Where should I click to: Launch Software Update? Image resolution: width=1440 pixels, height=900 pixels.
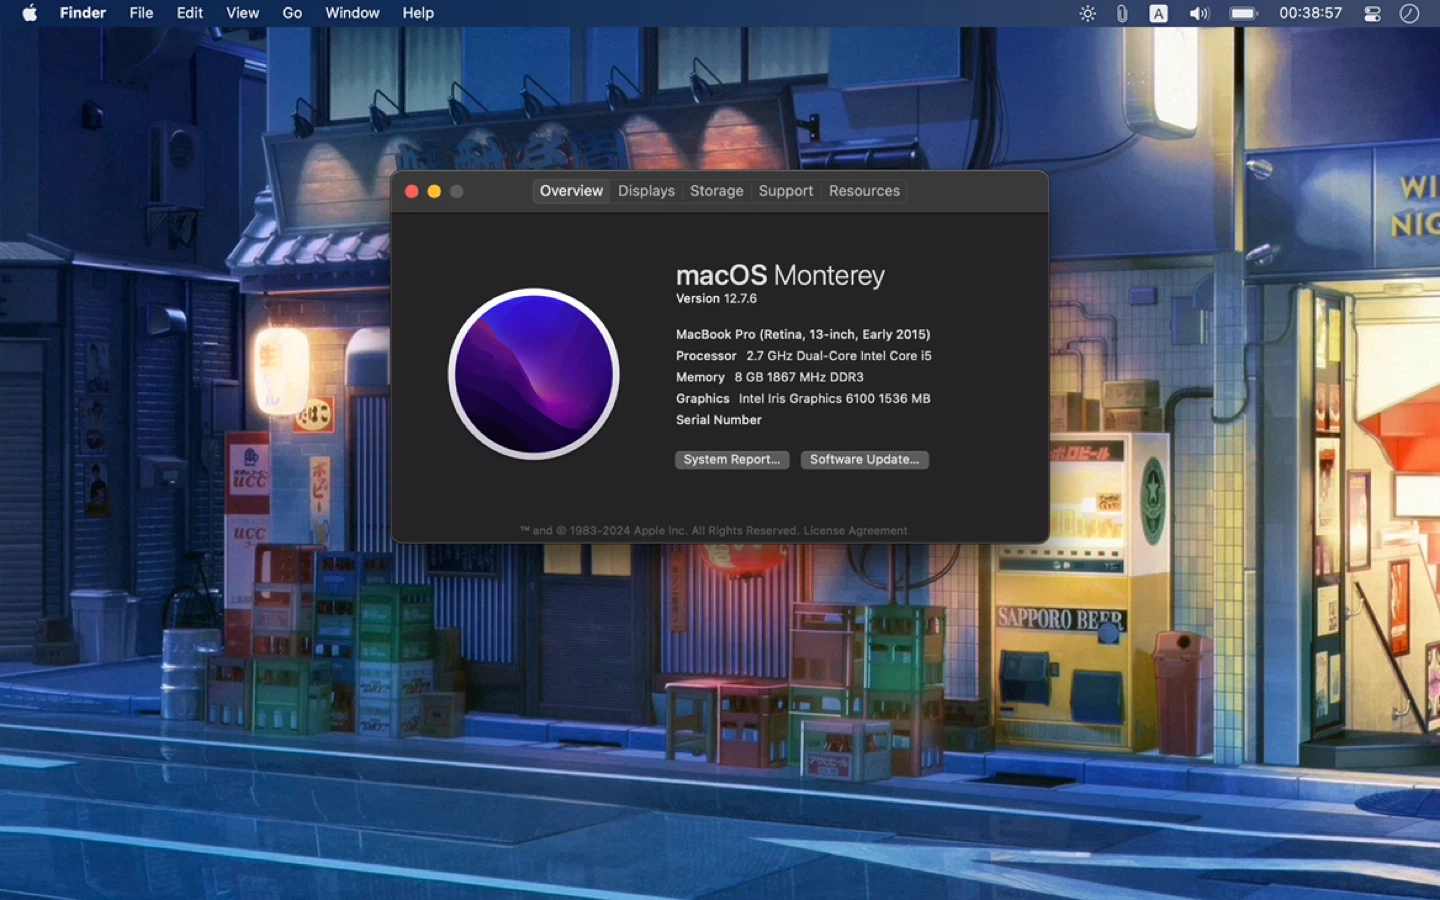click(864, 460)
